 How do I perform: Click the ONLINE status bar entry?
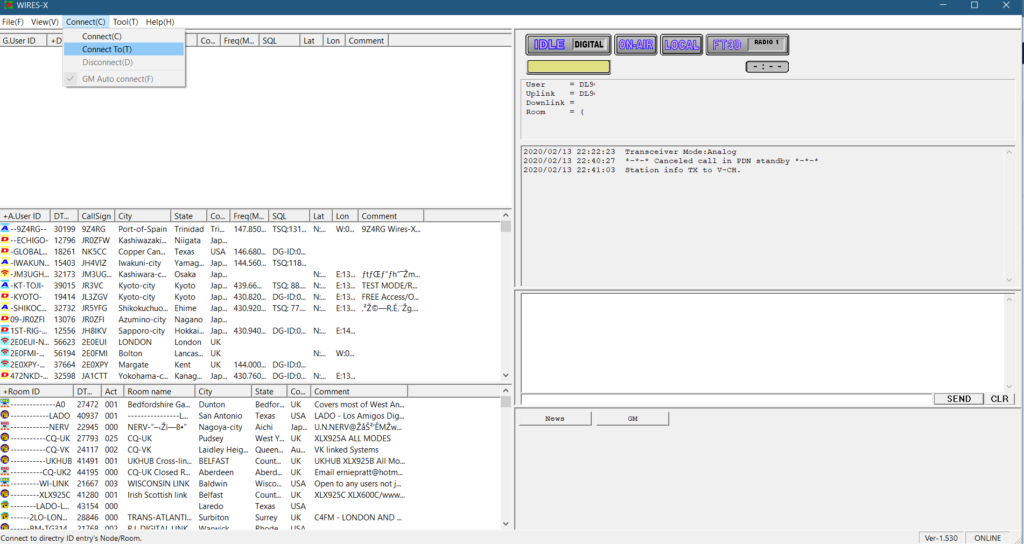click(x=987, y=538)
